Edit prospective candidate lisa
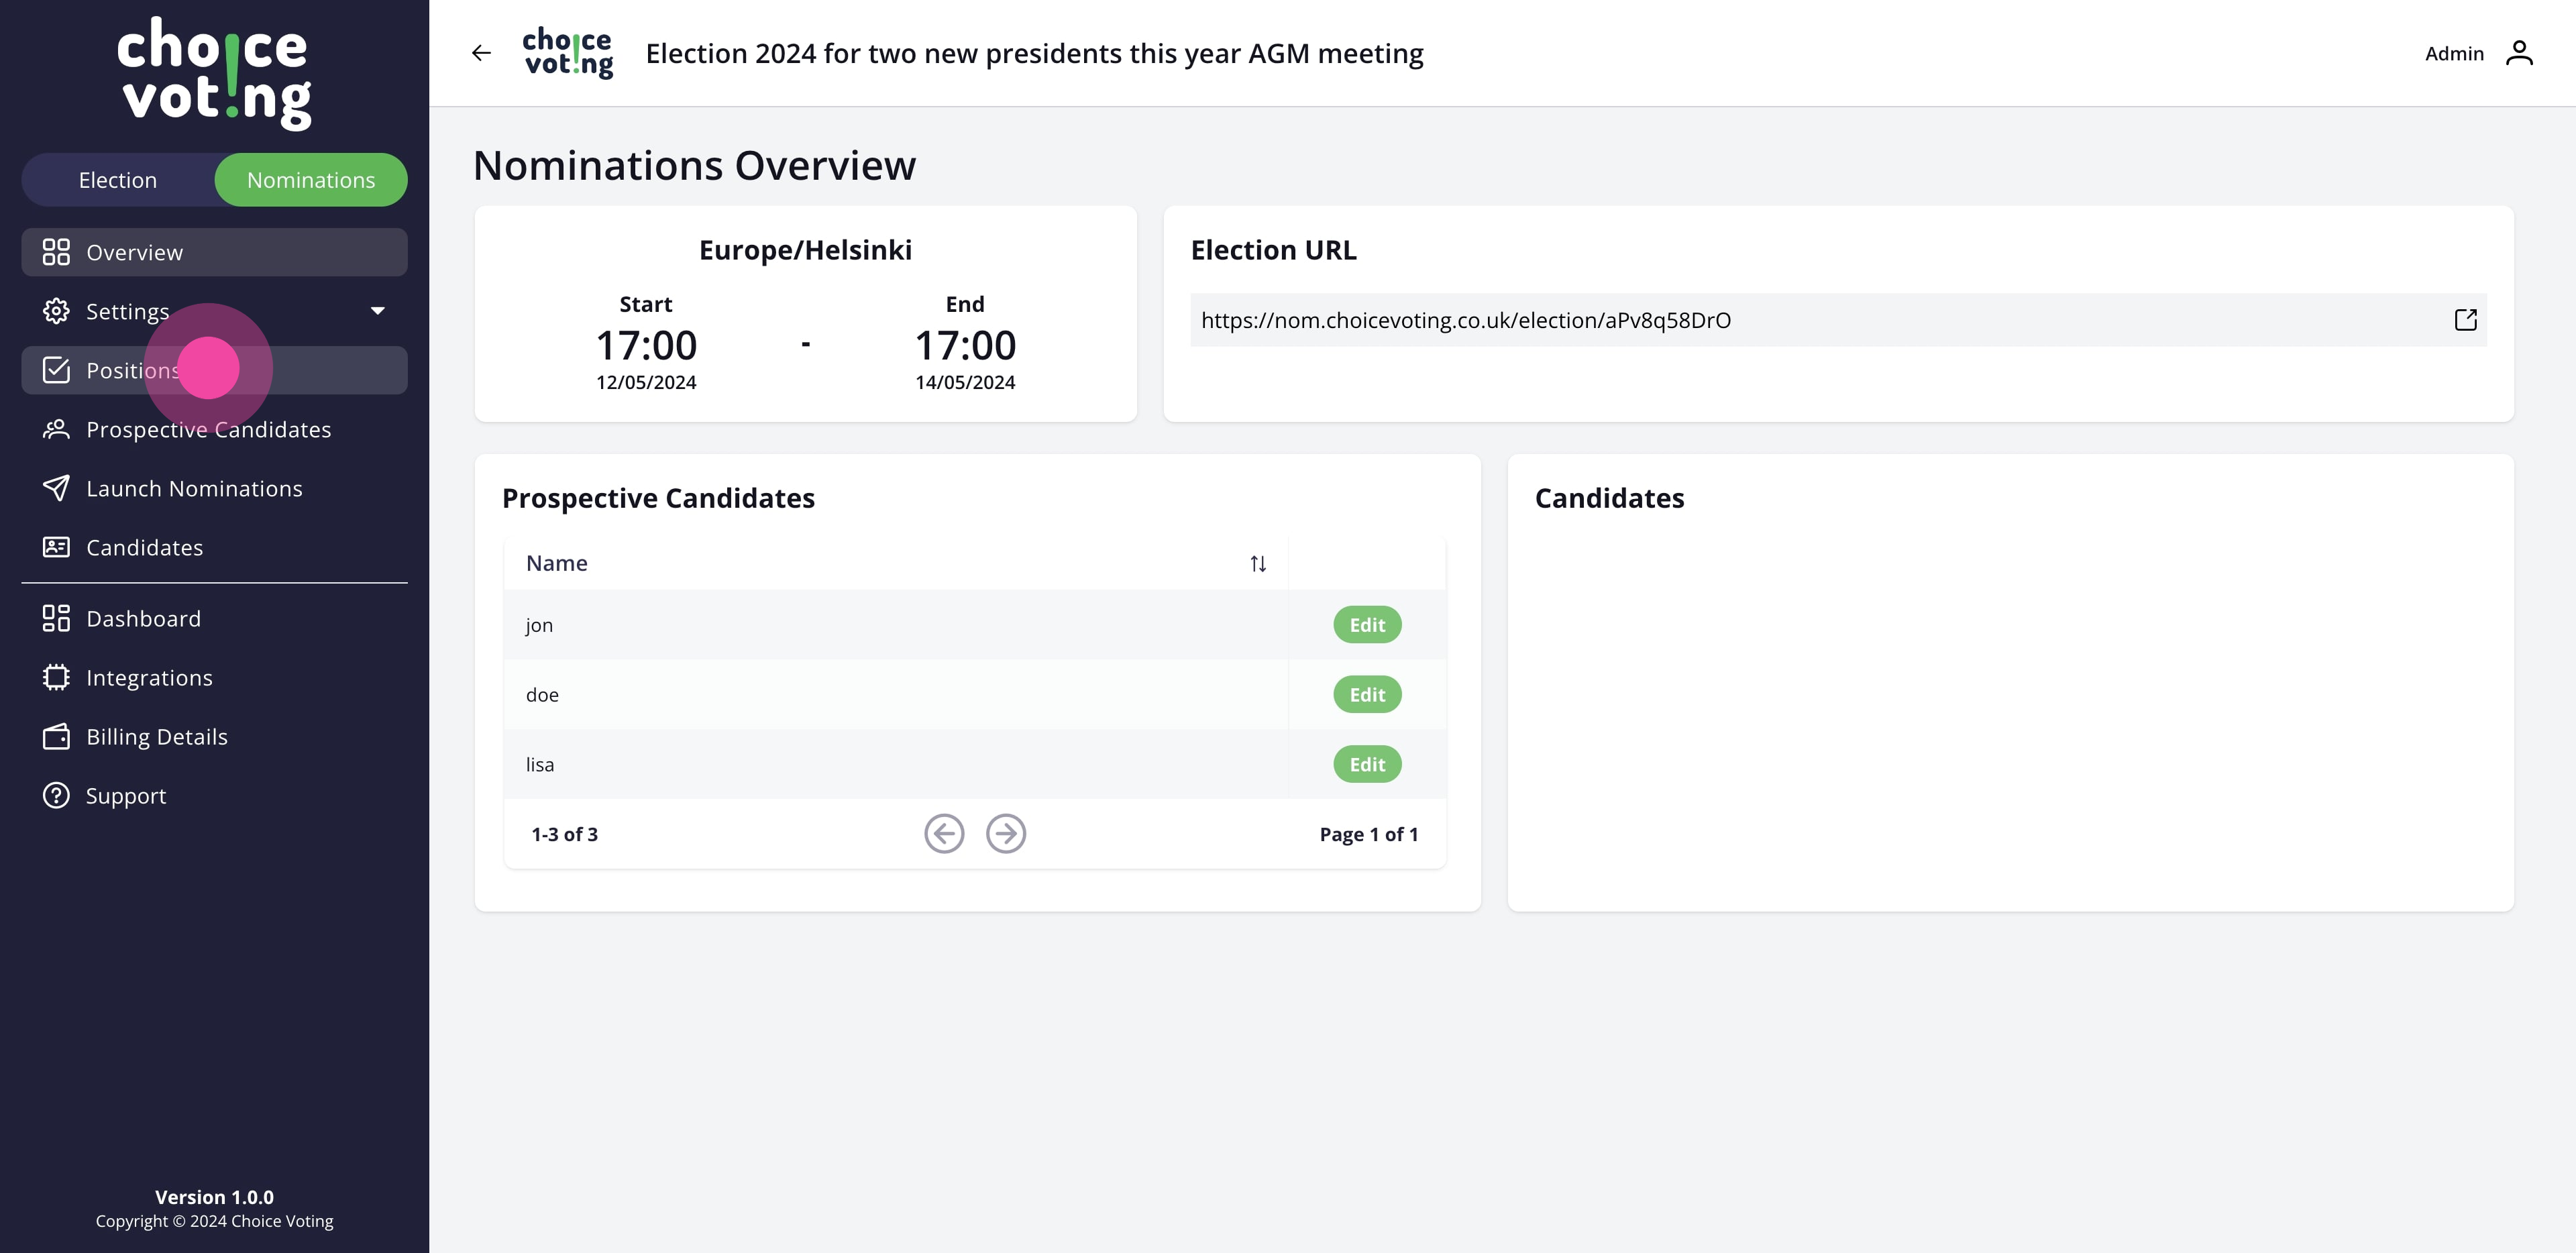 (x=1366, y=764)
